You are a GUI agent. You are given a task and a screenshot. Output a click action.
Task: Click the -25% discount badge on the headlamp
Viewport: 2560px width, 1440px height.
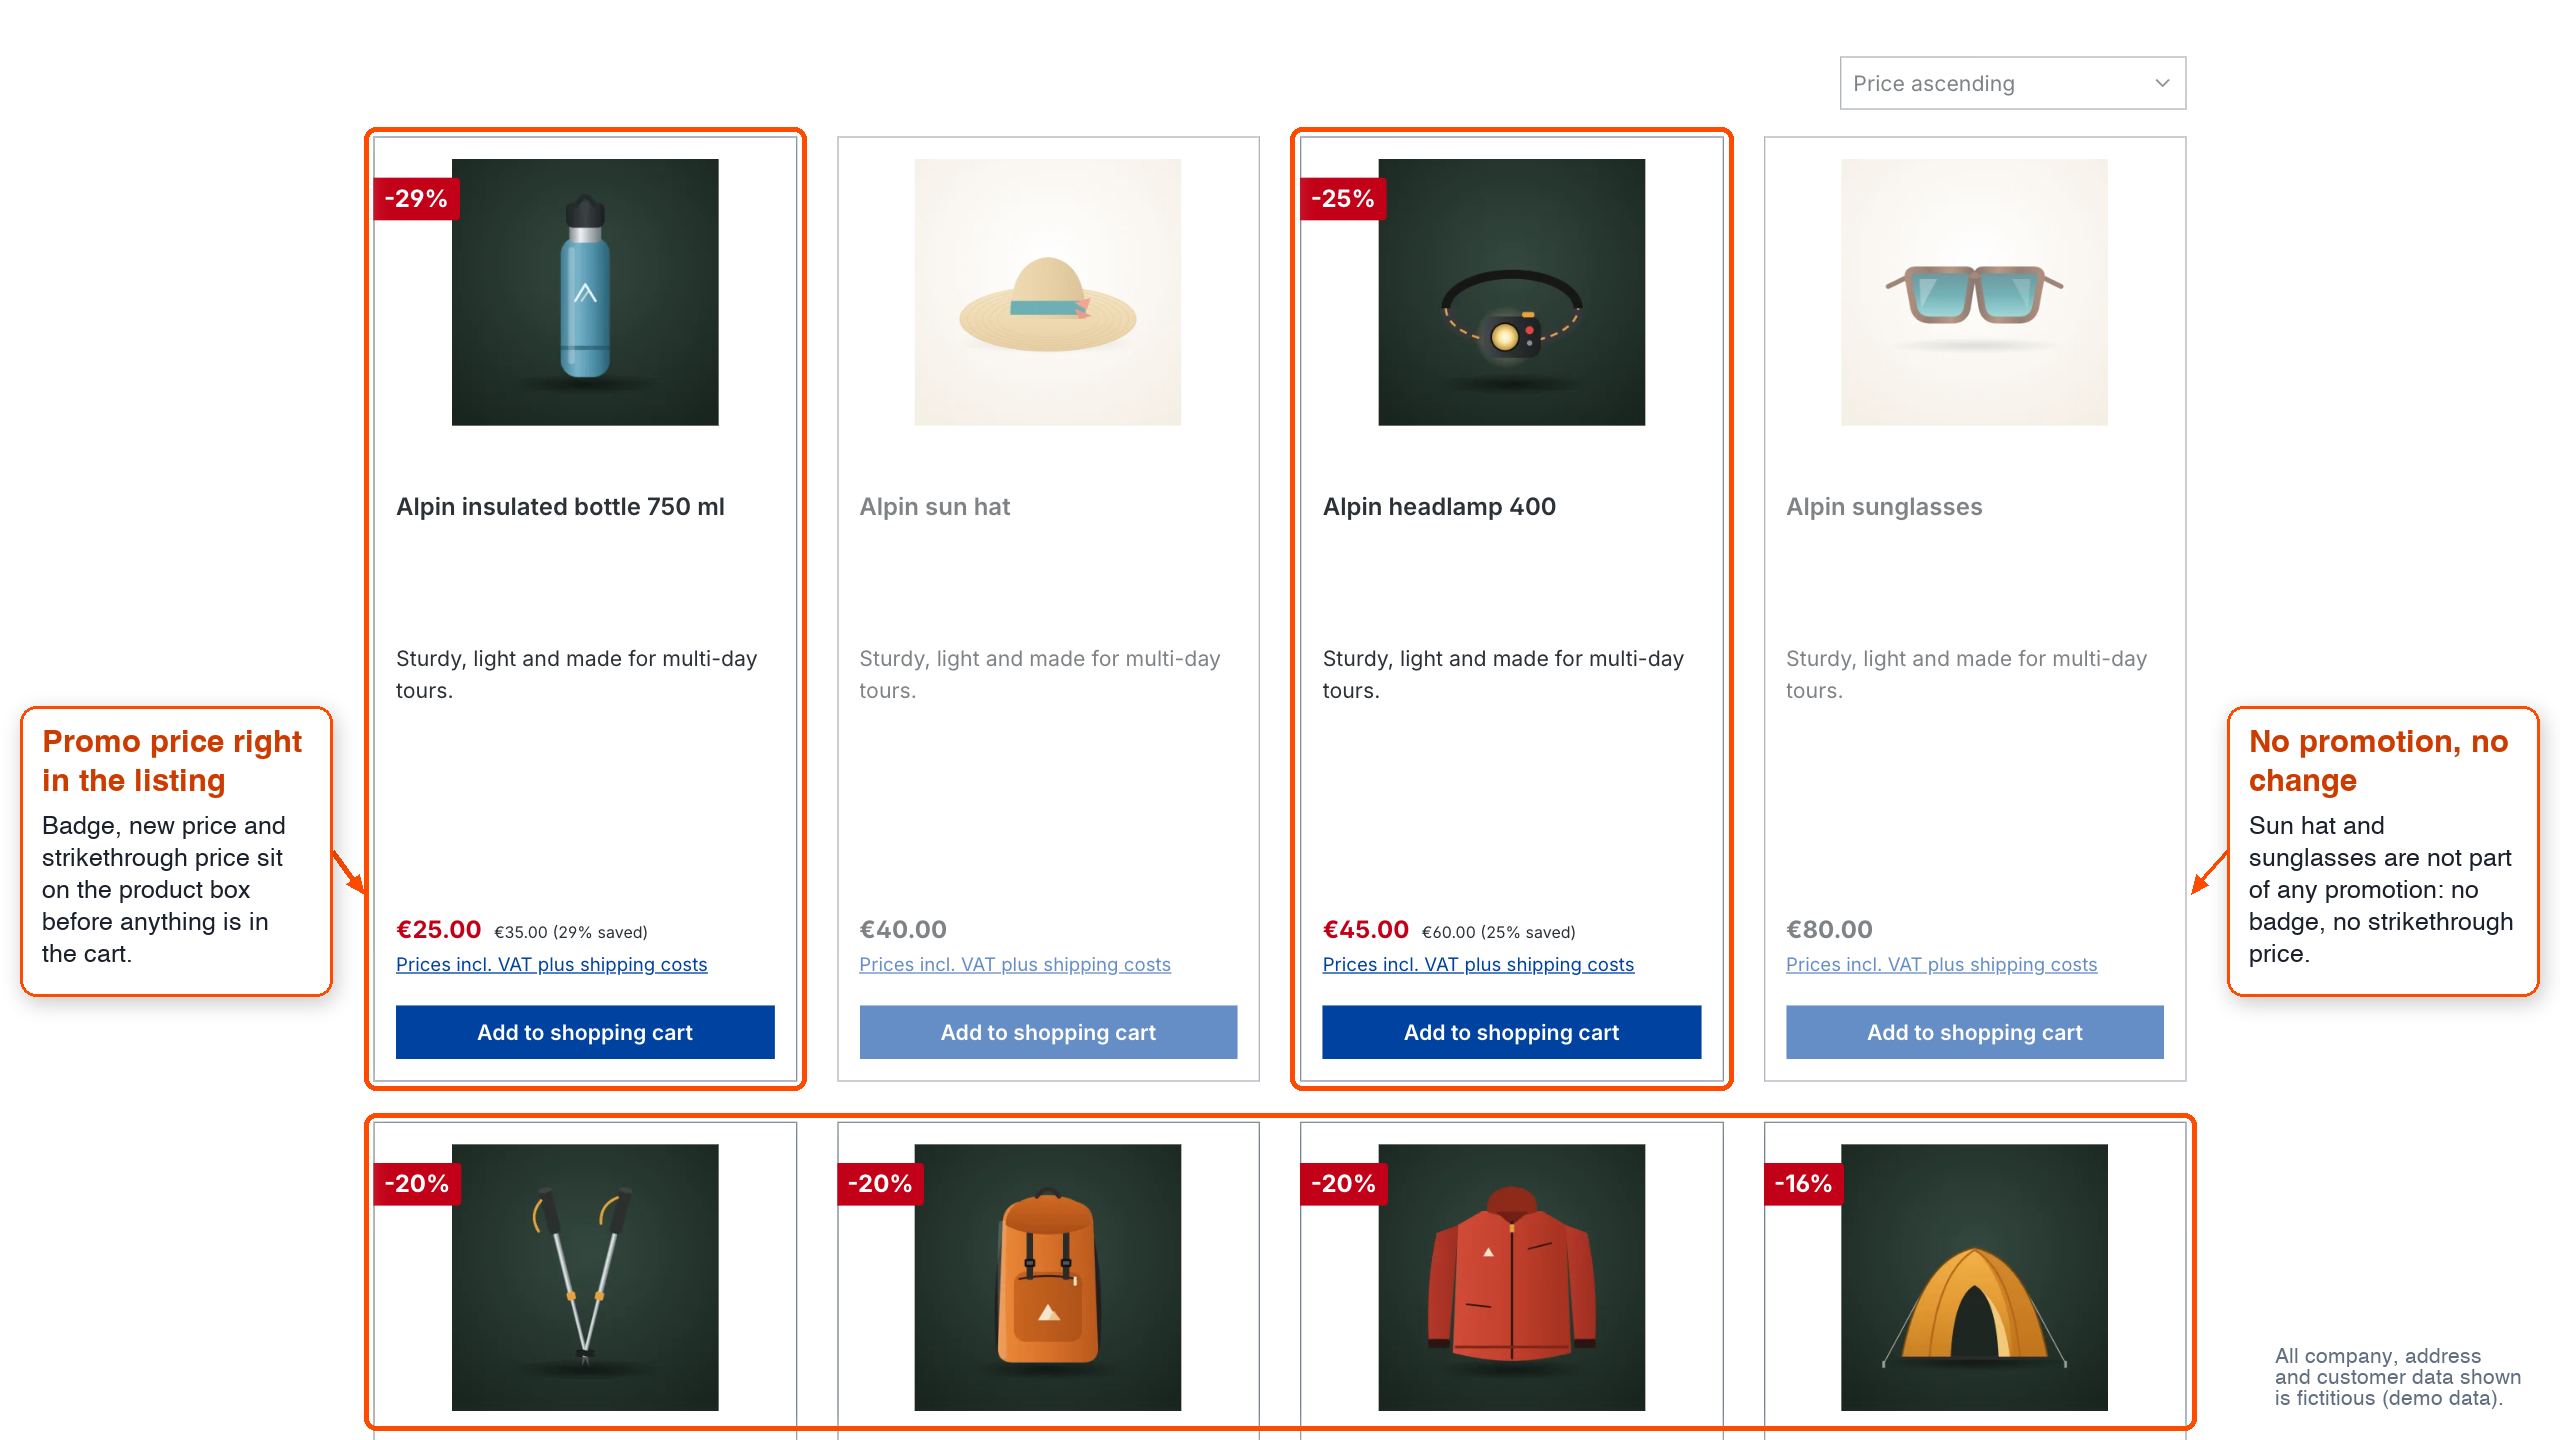click(x=1343, y=198)
